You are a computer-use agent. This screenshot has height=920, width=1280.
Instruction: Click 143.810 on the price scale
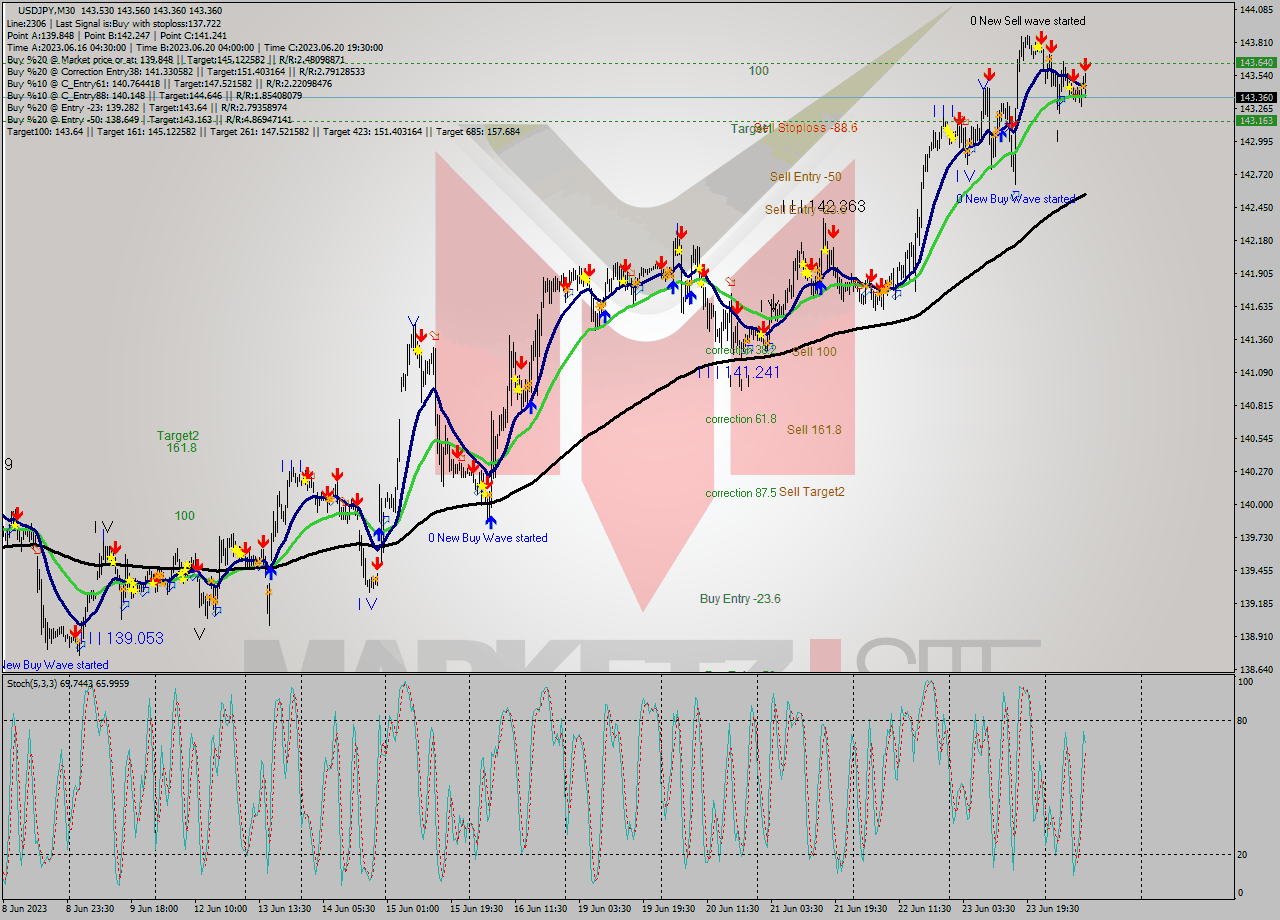coord(1255,43)
